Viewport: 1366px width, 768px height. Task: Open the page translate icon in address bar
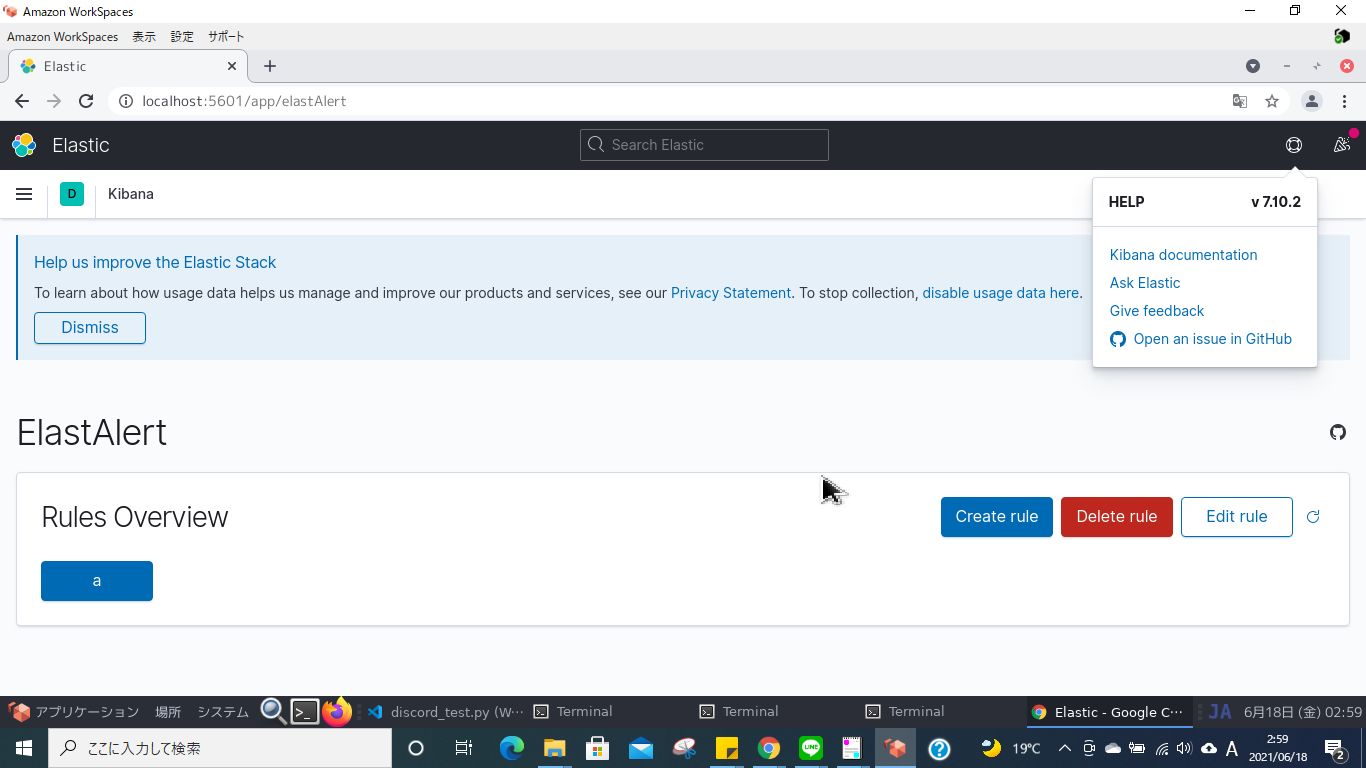1240,101
